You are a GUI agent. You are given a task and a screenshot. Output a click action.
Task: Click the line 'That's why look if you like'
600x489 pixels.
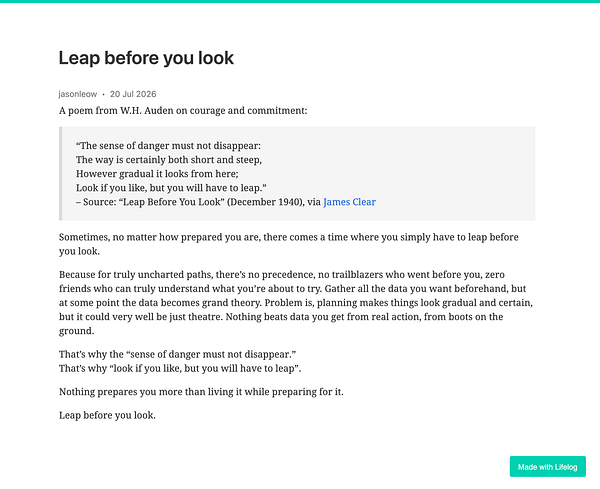tap(180, 368)
